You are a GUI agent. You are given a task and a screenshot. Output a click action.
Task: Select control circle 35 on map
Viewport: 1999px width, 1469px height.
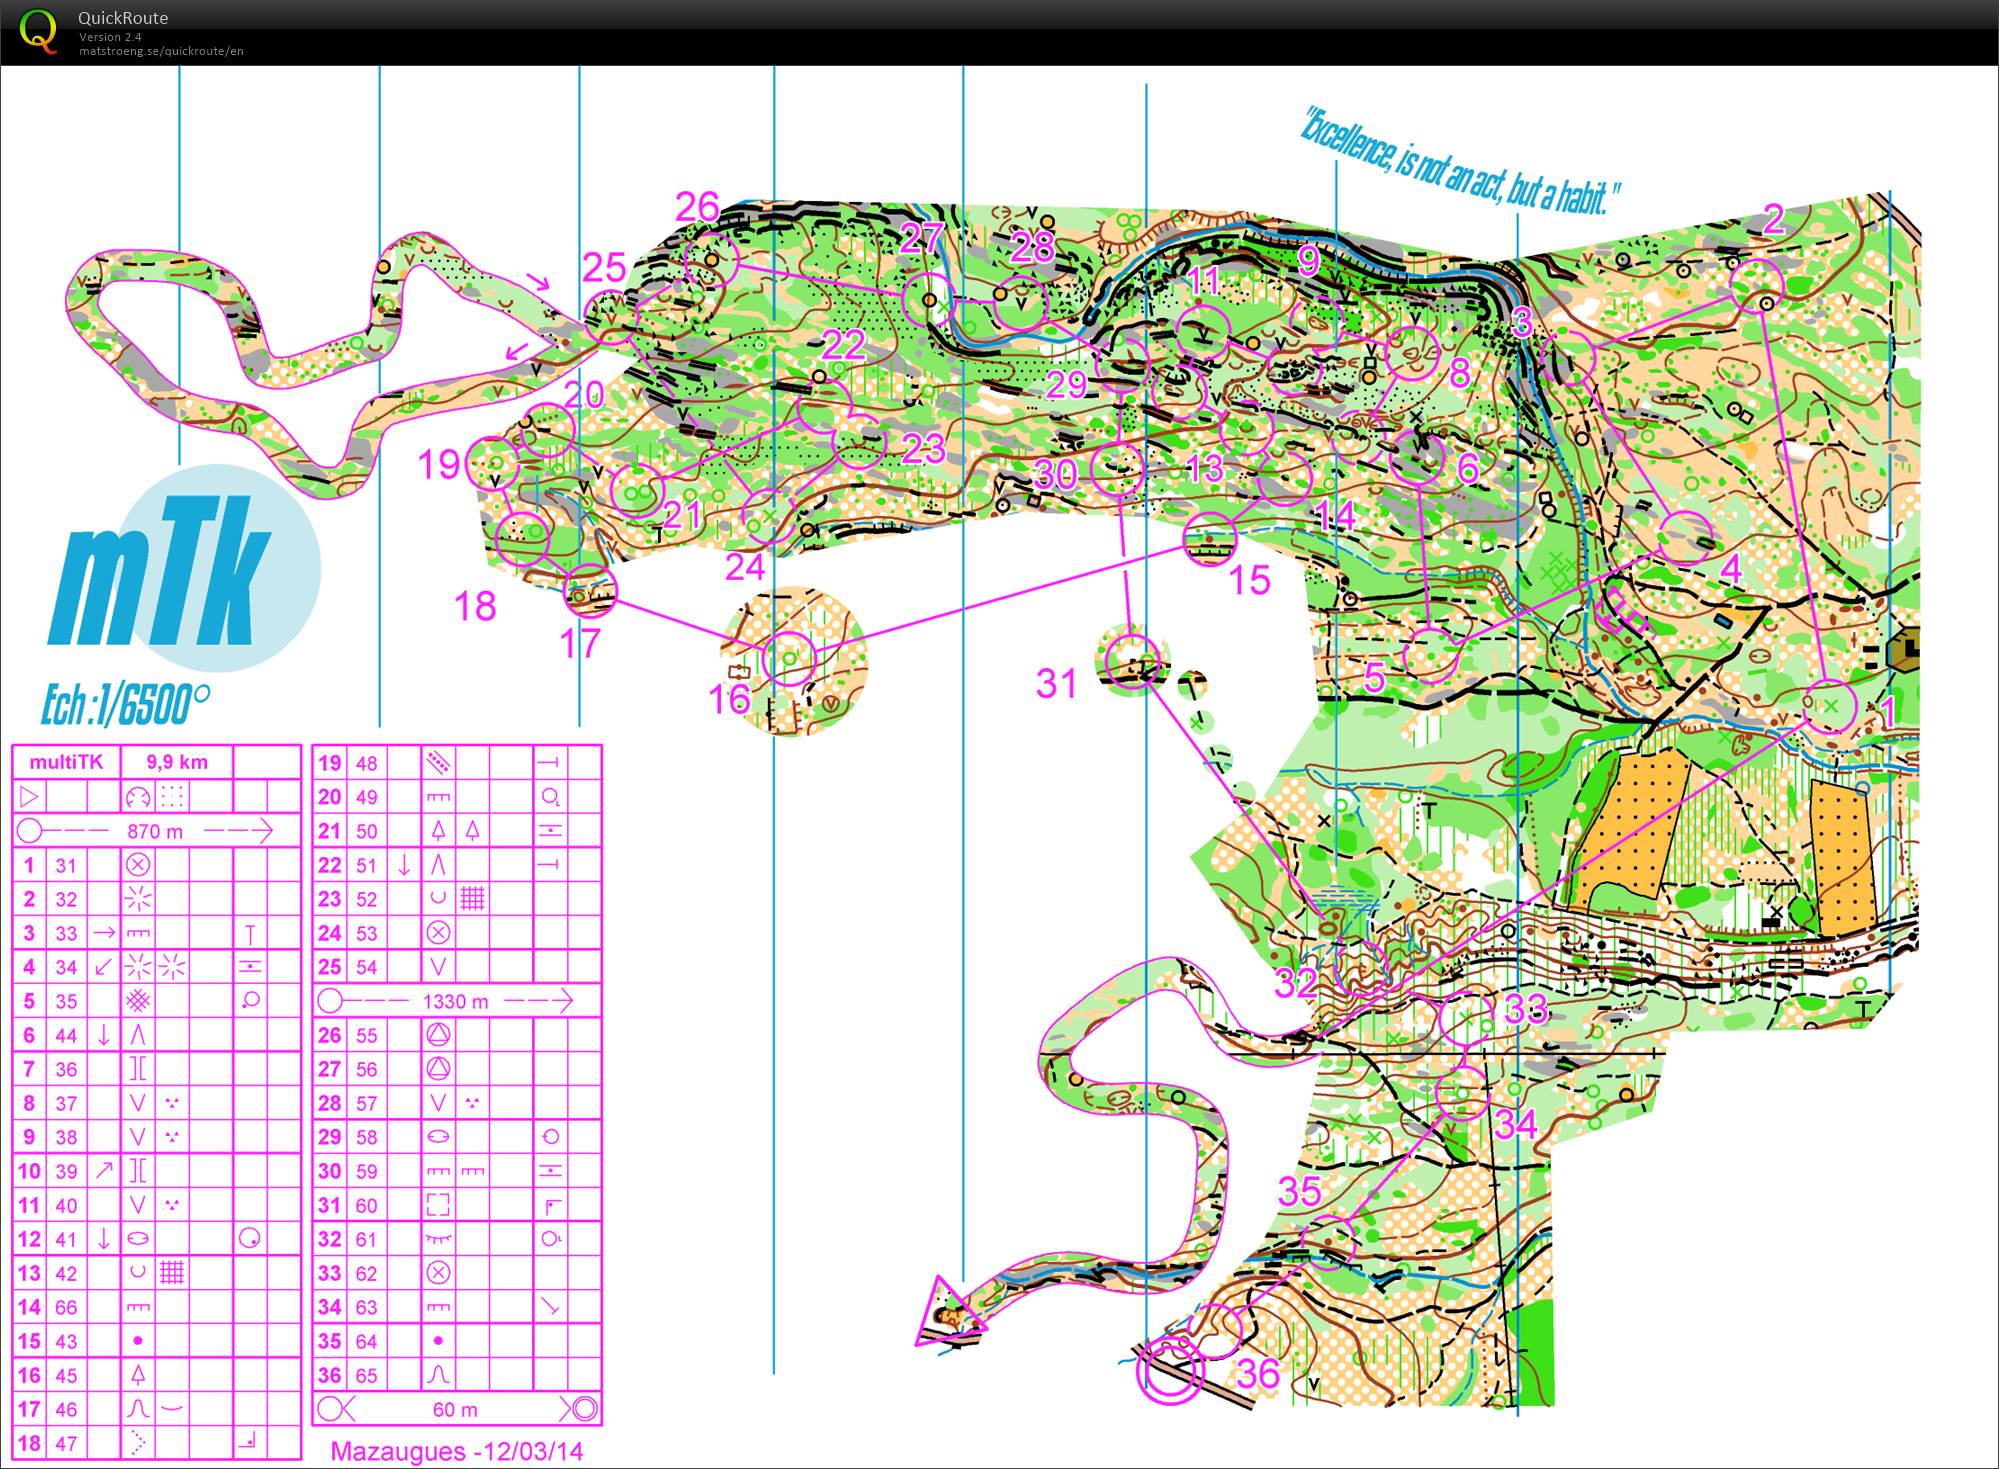(1328, 1242)
